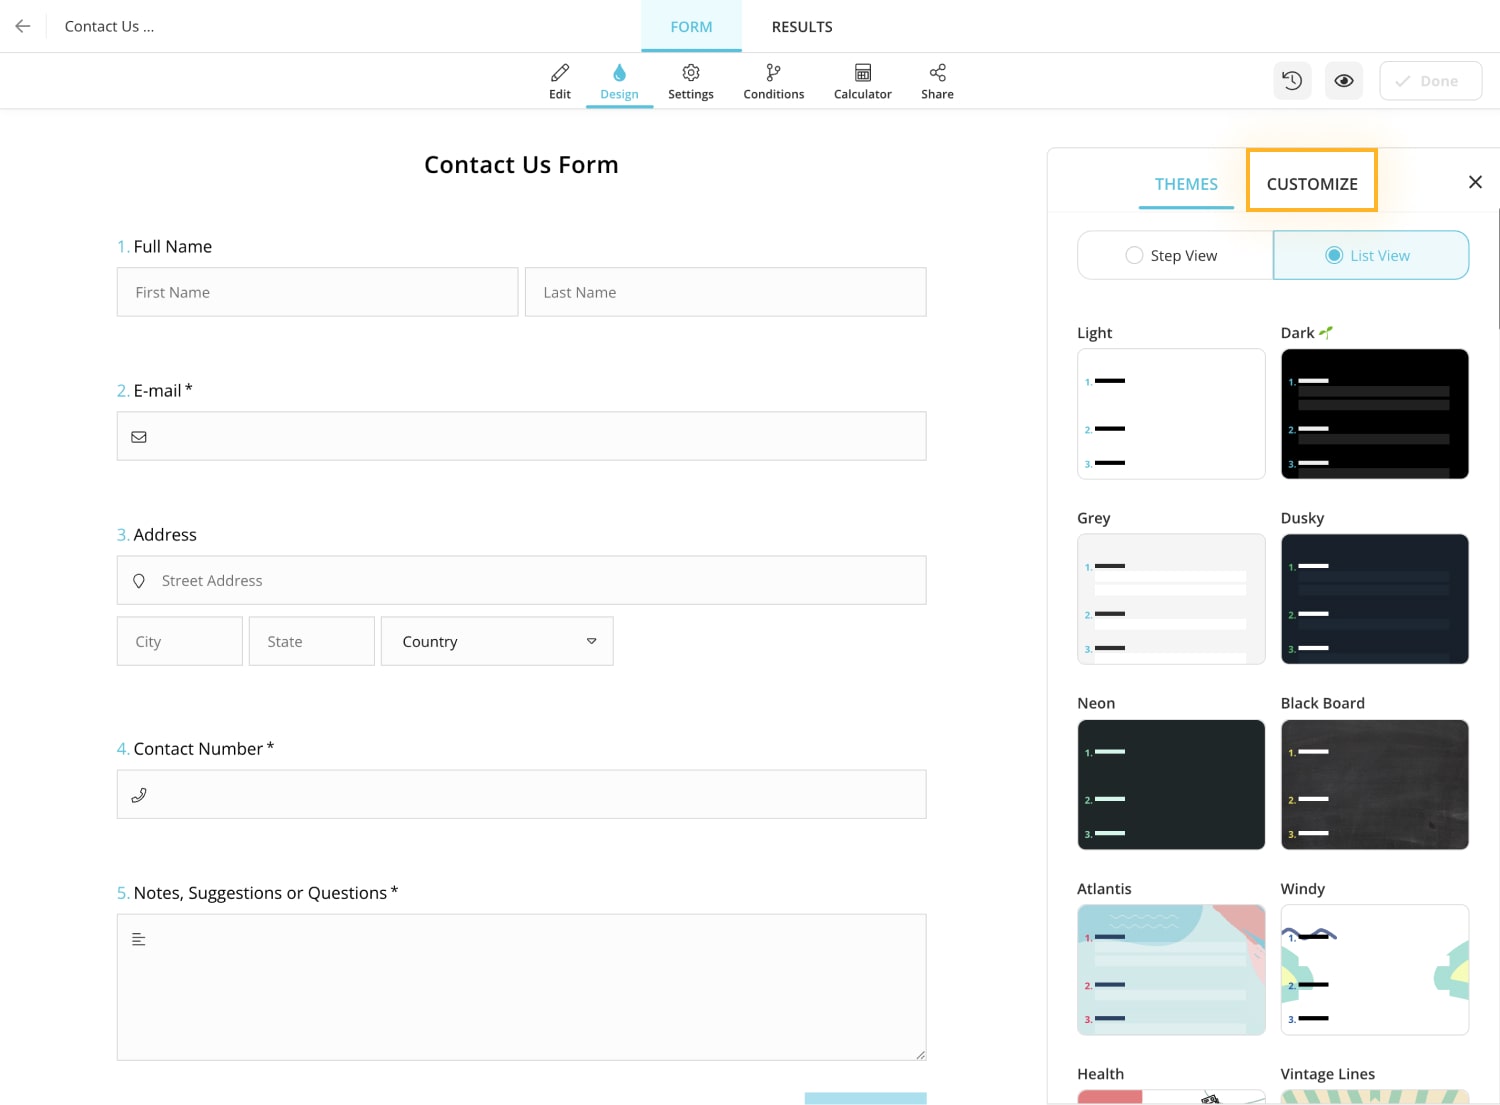Click the Contact Number field
Viewport: 1500px width, 1105px height.
[522, 794]
